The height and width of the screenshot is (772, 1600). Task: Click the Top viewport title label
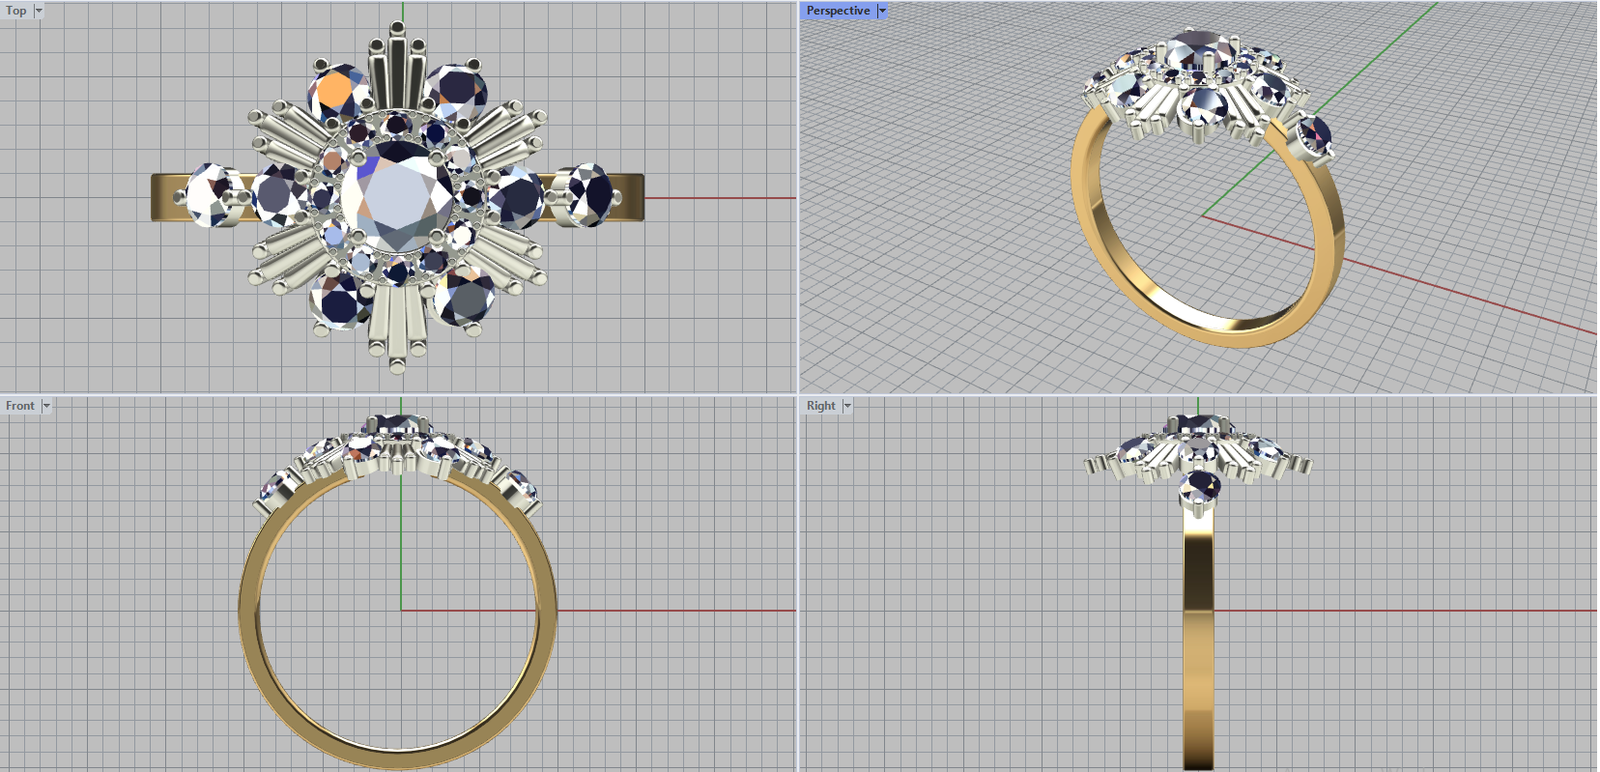click(17, 11)
